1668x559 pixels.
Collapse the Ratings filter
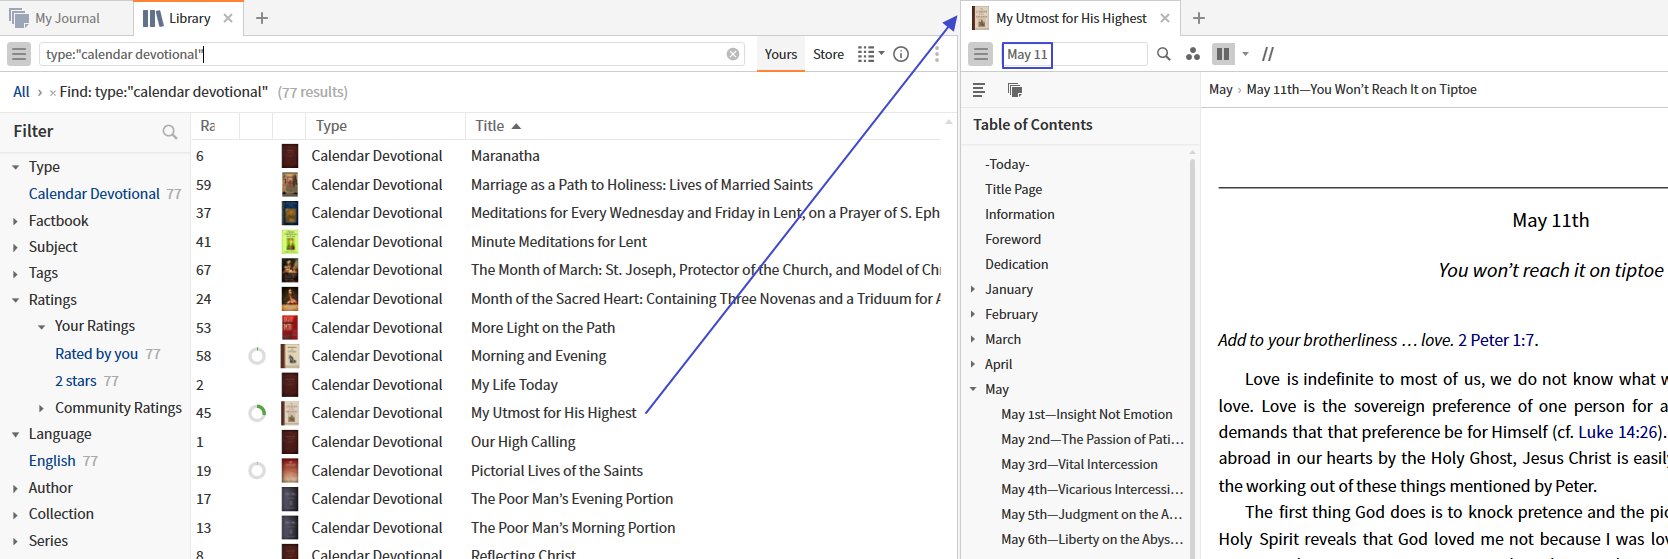point(15,300)
